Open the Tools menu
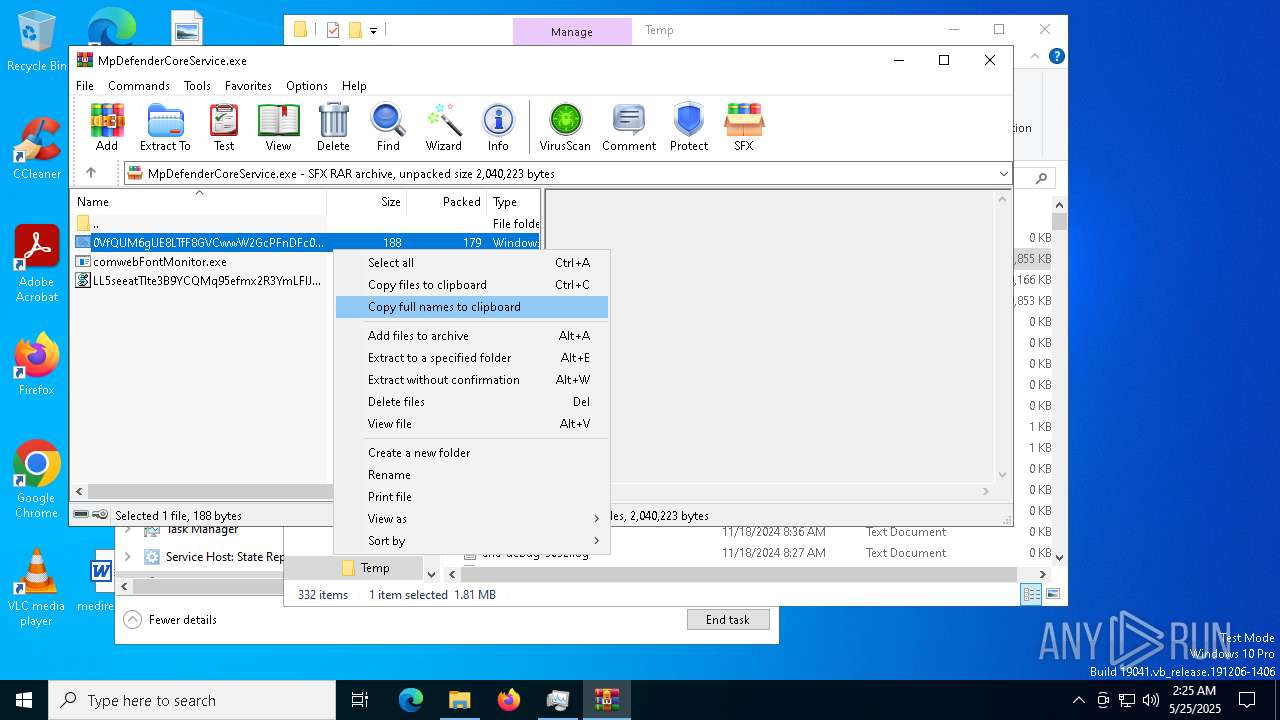The height and width of the screenshot is (720, 1280). coord(197,86)
